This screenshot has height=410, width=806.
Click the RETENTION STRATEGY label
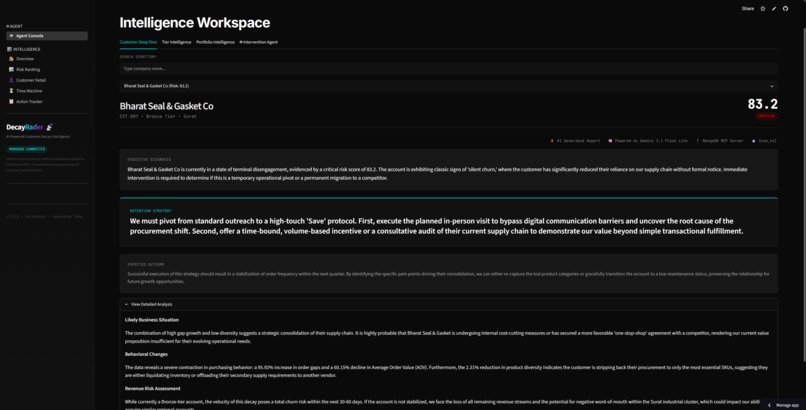tap(151, 211)
